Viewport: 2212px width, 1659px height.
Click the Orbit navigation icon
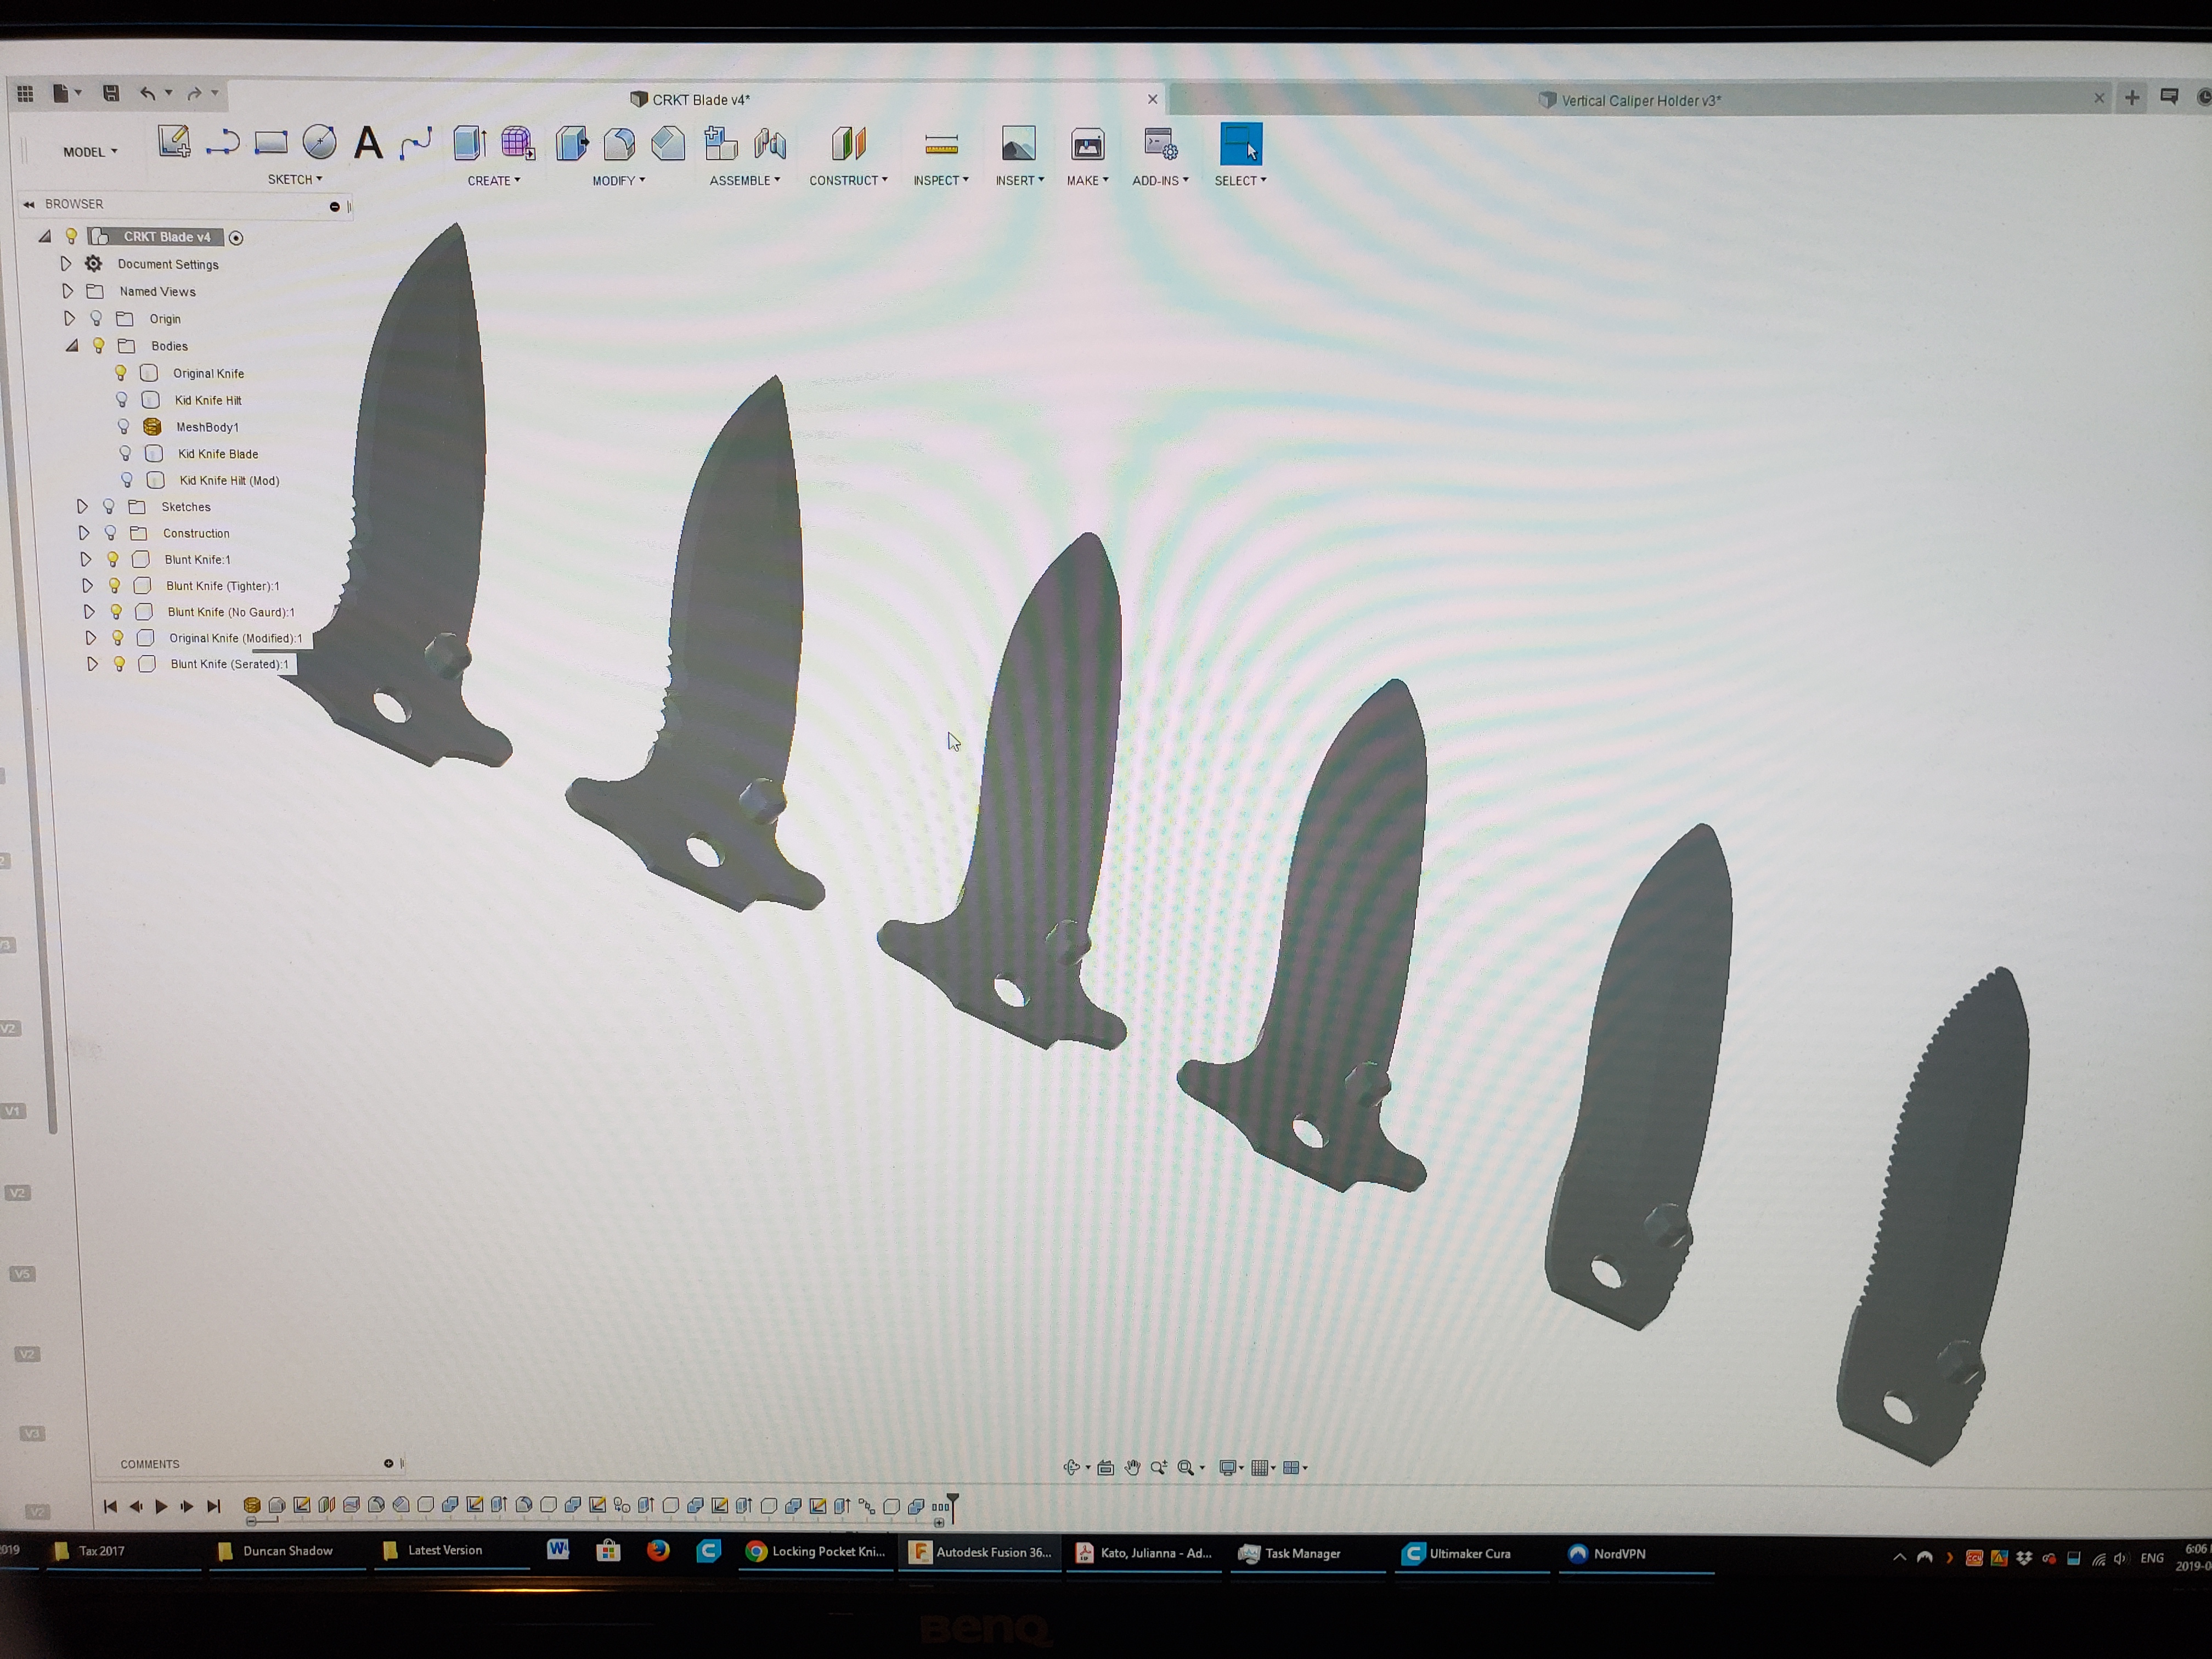click(x=1071, y=1468)
